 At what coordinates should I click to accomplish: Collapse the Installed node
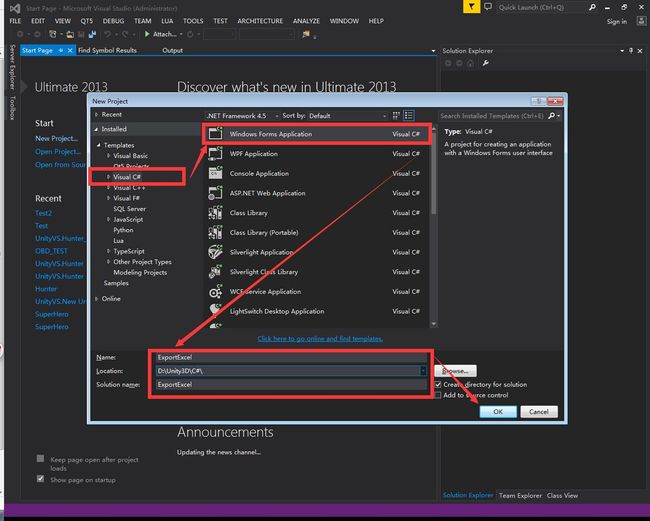coord(96,129)
